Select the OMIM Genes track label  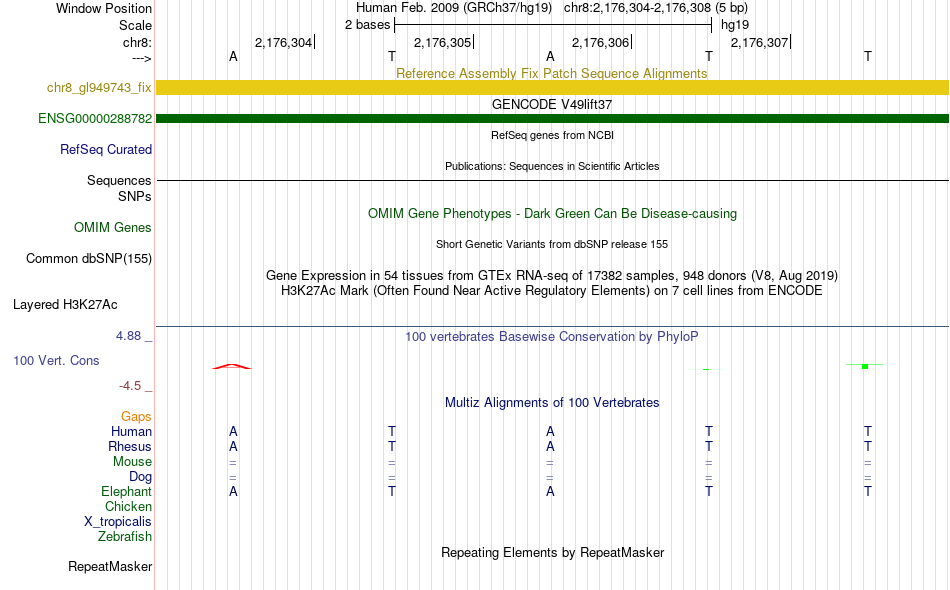(113, 228)
